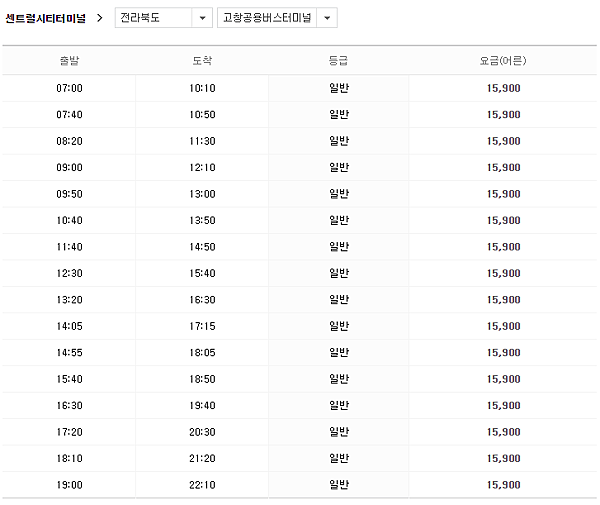Click the 12:10 arrival time
600x505 pixels.
tap(202, 167)
